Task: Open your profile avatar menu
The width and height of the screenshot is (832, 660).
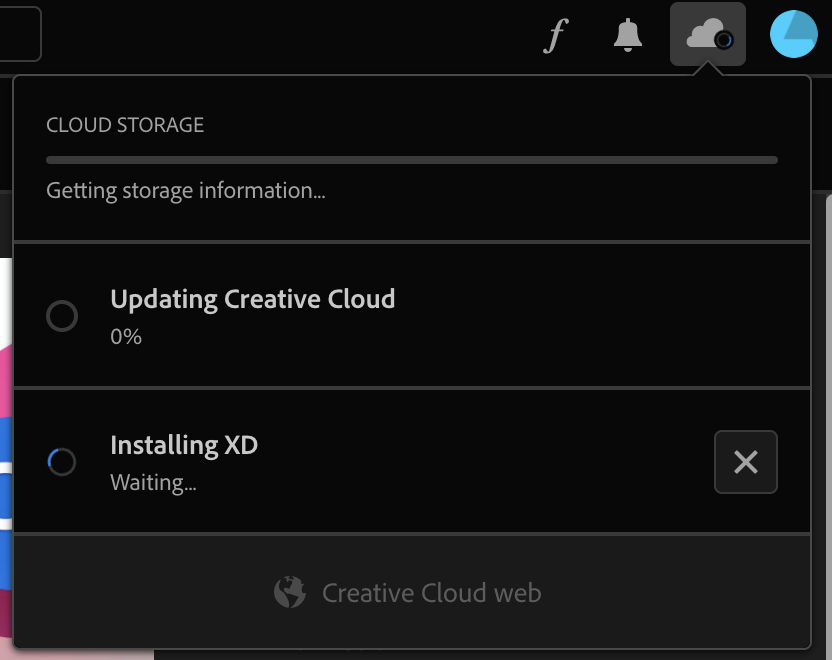Action: coord(793,34)
